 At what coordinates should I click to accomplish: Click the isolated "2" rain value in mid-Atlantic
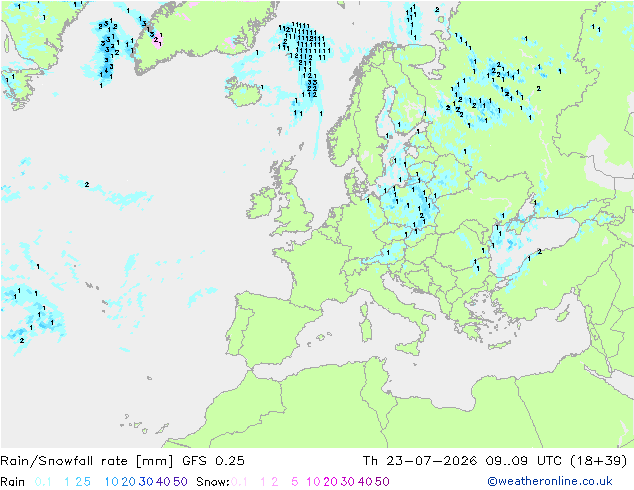[87, 184]
